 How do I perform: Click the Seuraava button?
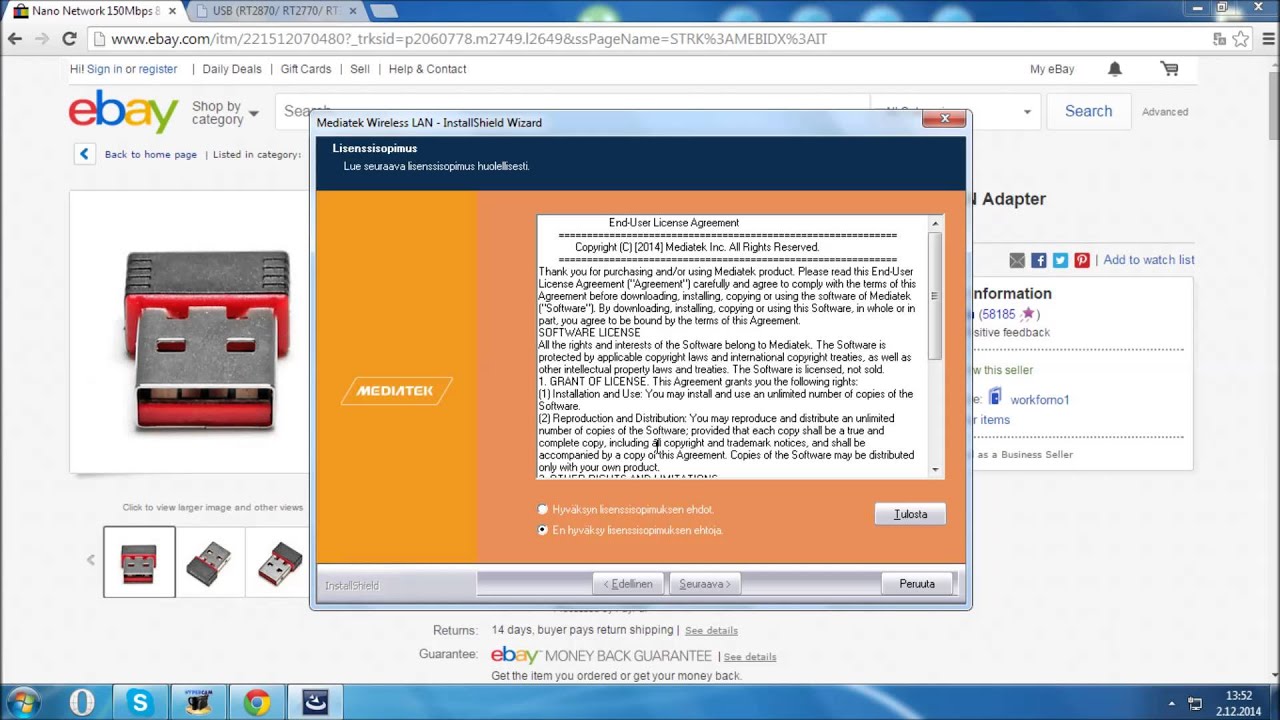coord(705,584)
